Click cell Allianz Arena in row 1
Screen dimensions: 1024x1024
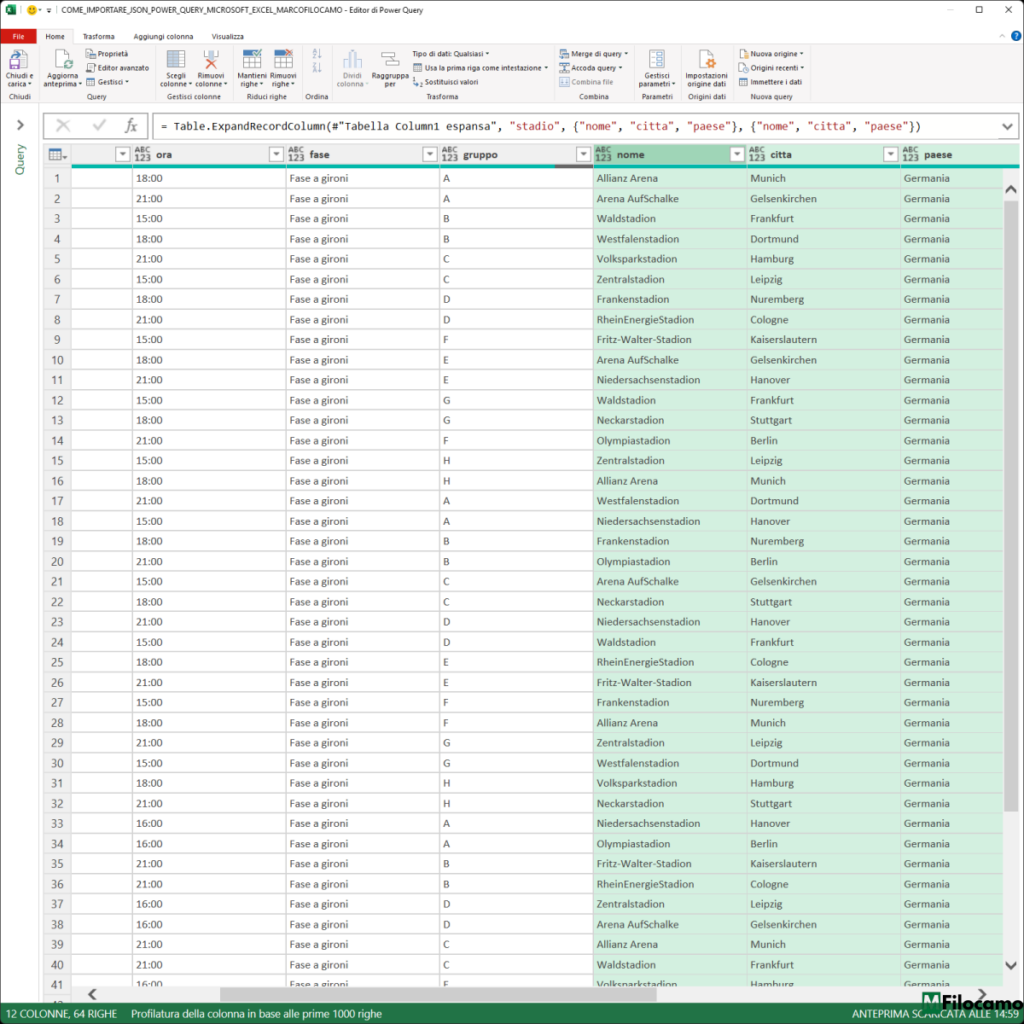pos(669,178)
